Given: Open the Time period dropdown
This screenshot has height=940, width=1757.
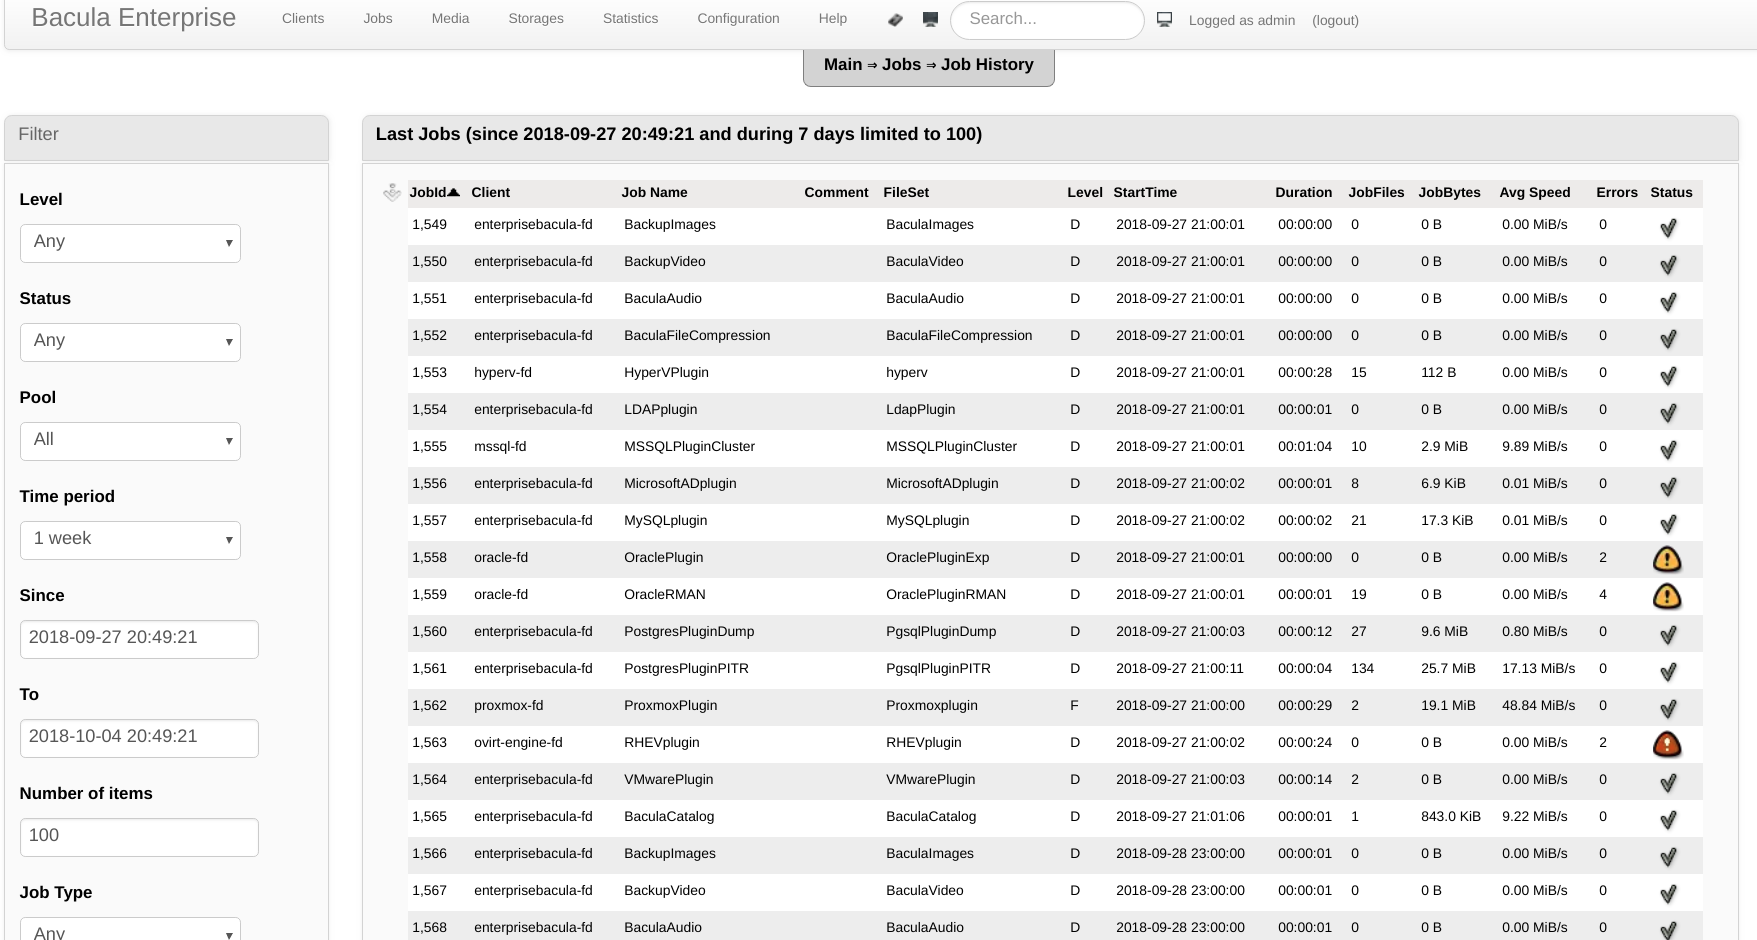Looking at the screenshot, I should (x=130, y=540).
